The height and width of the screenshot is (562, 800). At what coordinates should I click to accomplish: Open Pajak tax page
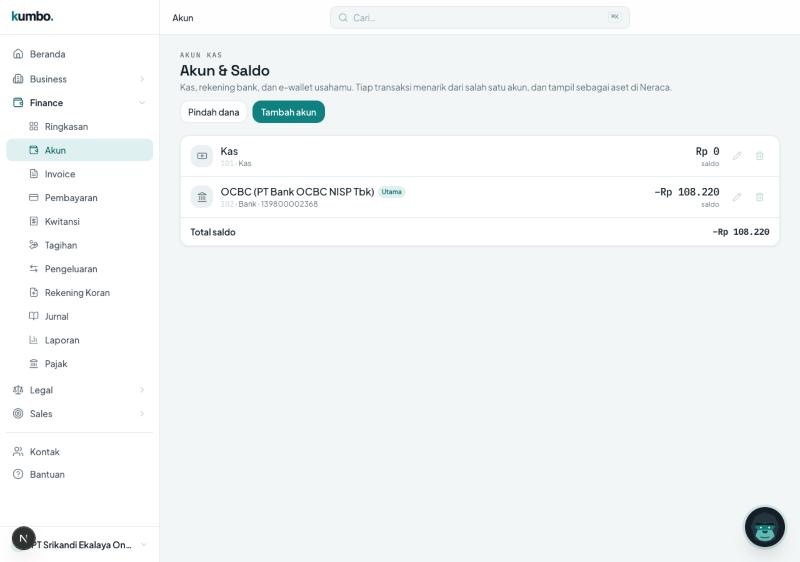coord(80,363)
